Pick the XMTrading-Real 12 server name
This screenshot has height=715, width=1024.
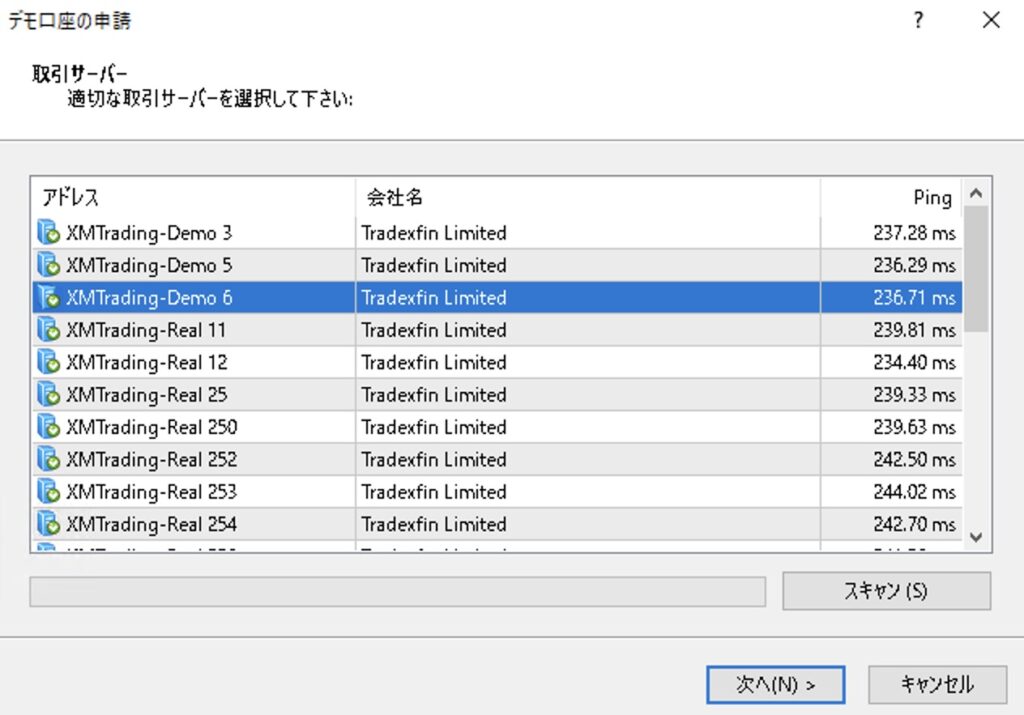147,362
